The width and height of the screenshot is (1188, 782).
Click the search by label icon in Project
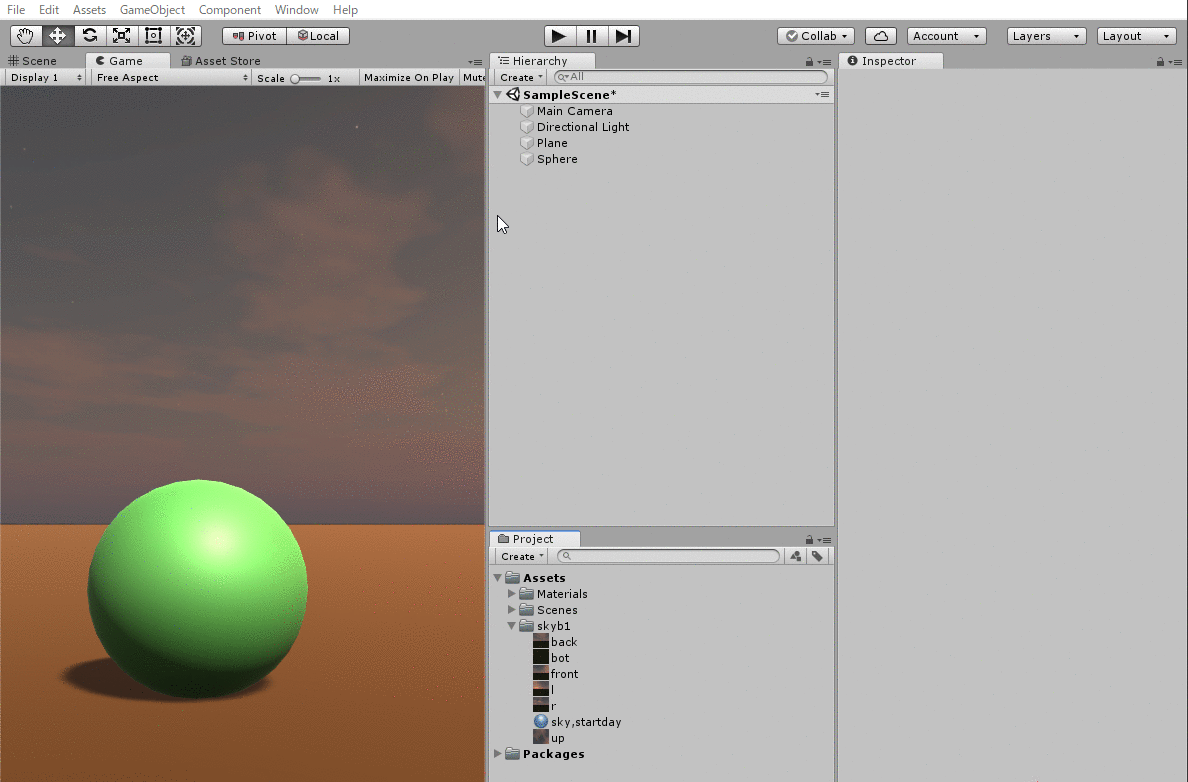point(817,556)
